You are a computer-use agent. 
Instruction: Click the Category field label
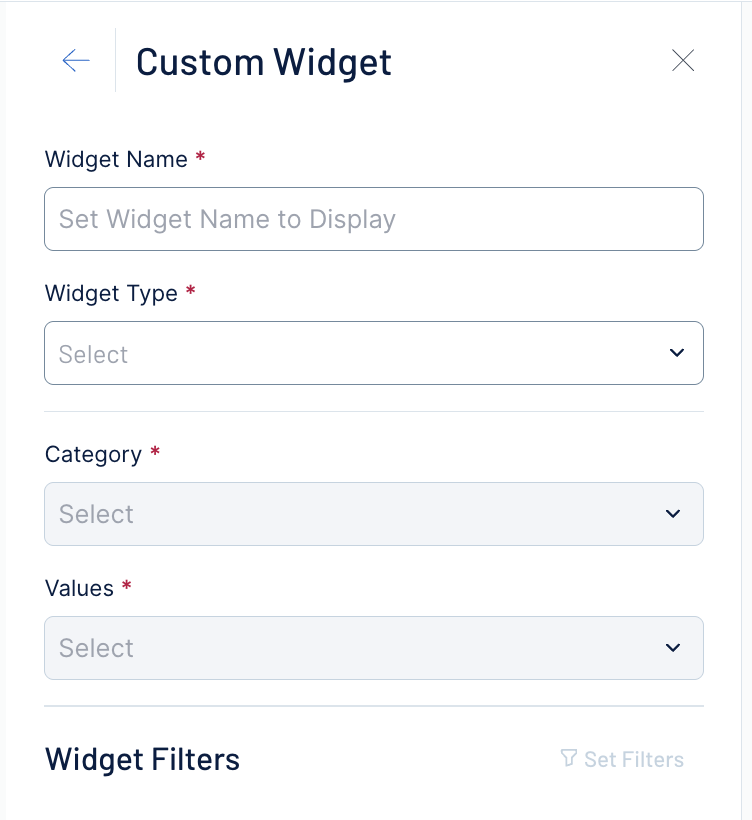tap(93, 455)
